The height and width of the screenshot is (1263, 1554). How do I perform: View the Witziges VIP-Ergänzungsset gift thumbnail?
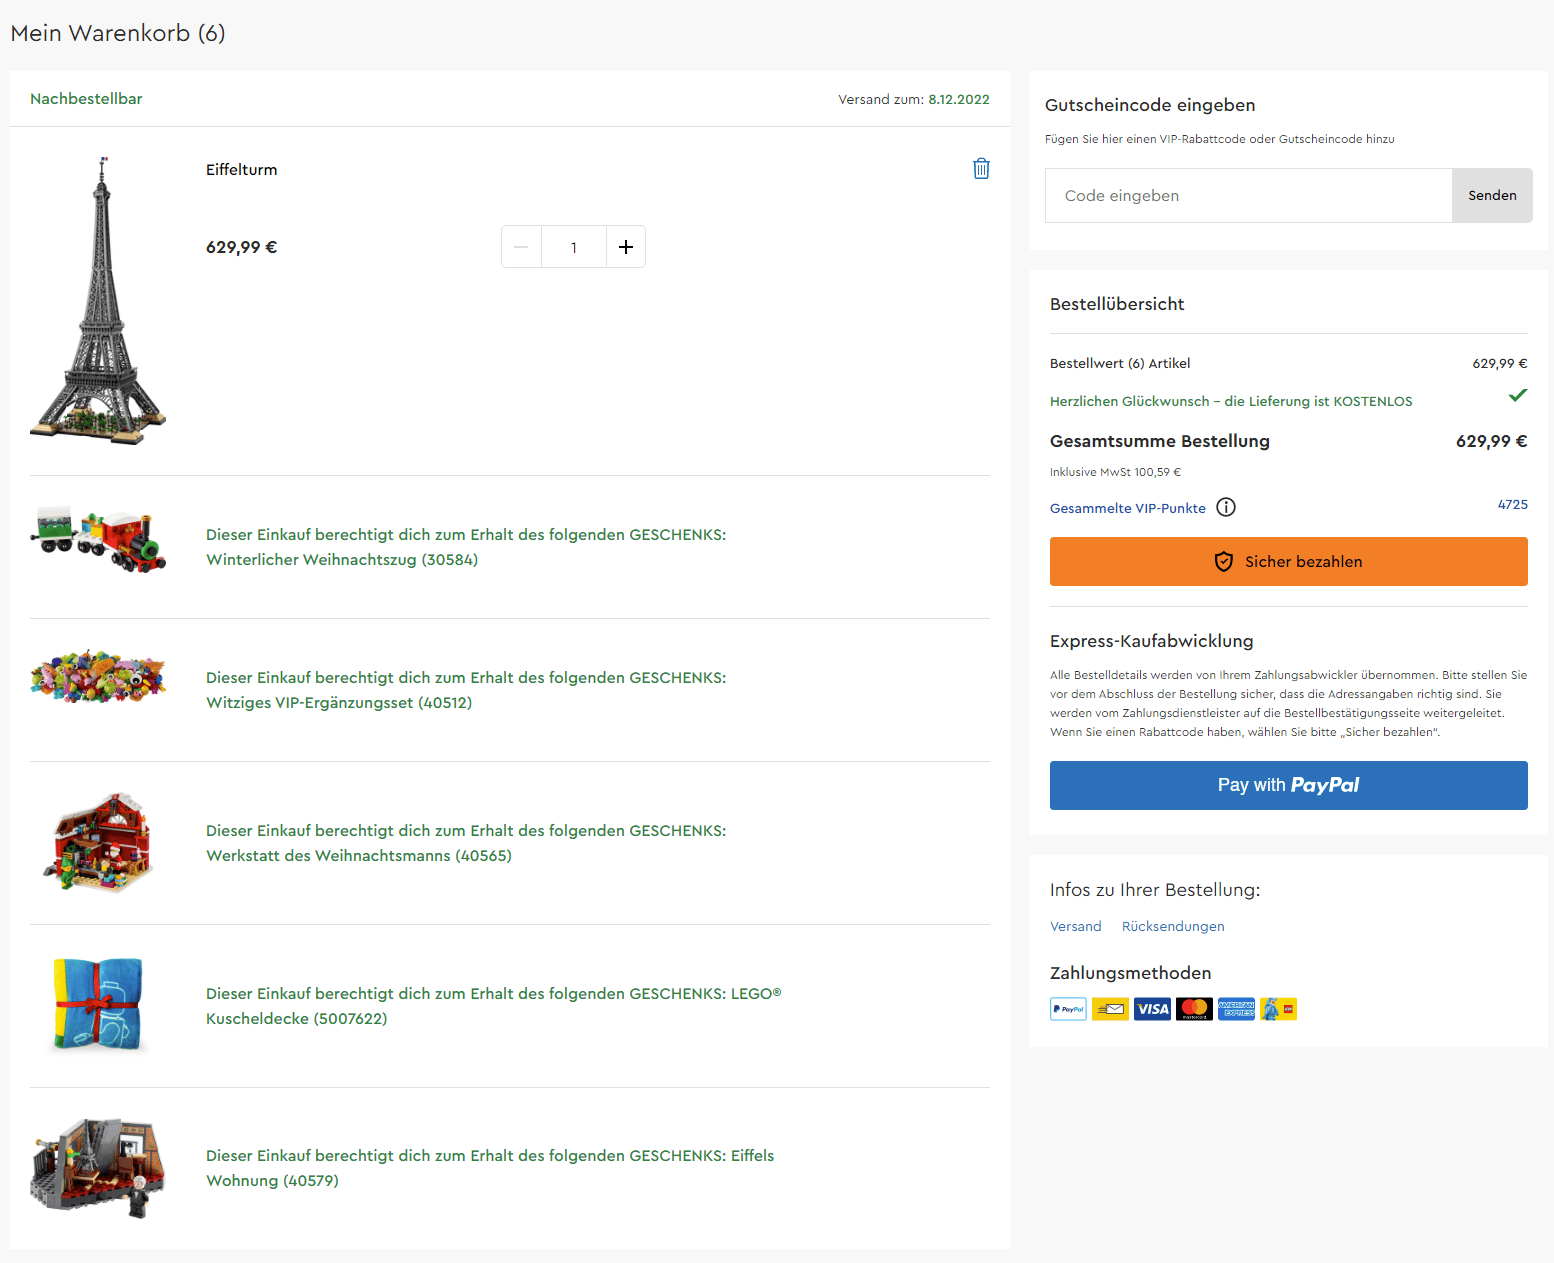coord(98,676)
